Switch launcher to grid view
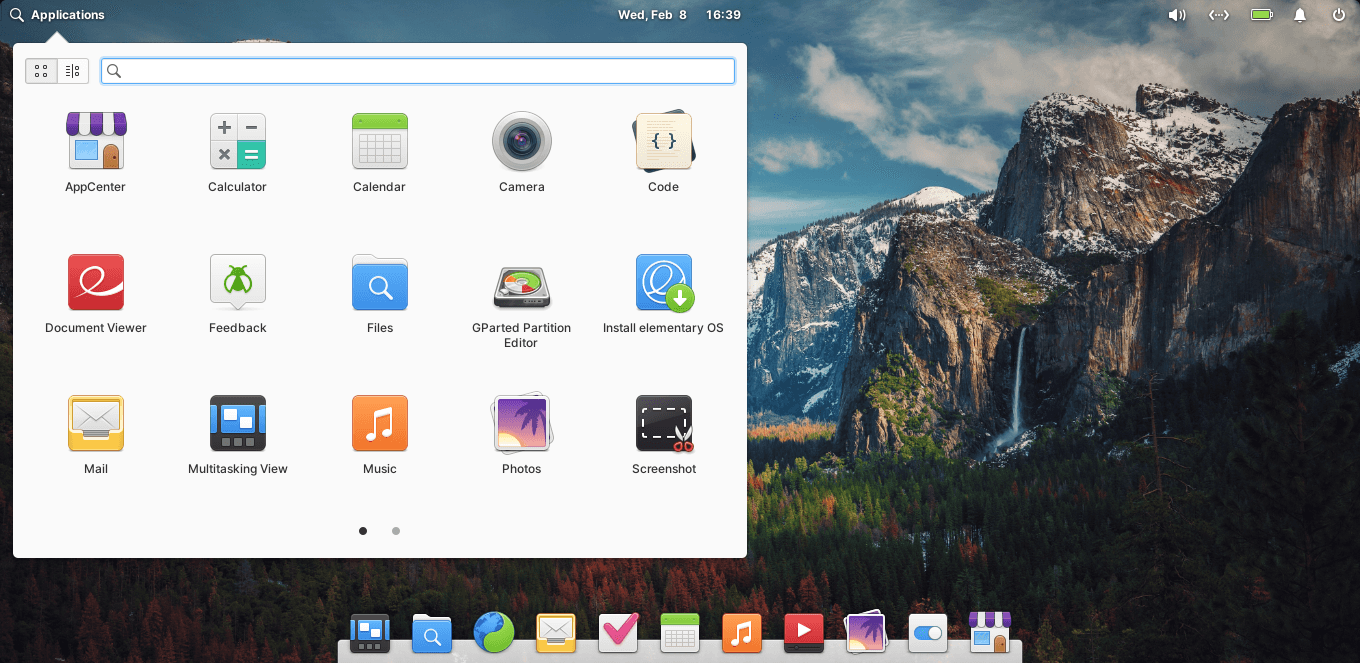This screenshot has width=1360, height=663. 41,71
